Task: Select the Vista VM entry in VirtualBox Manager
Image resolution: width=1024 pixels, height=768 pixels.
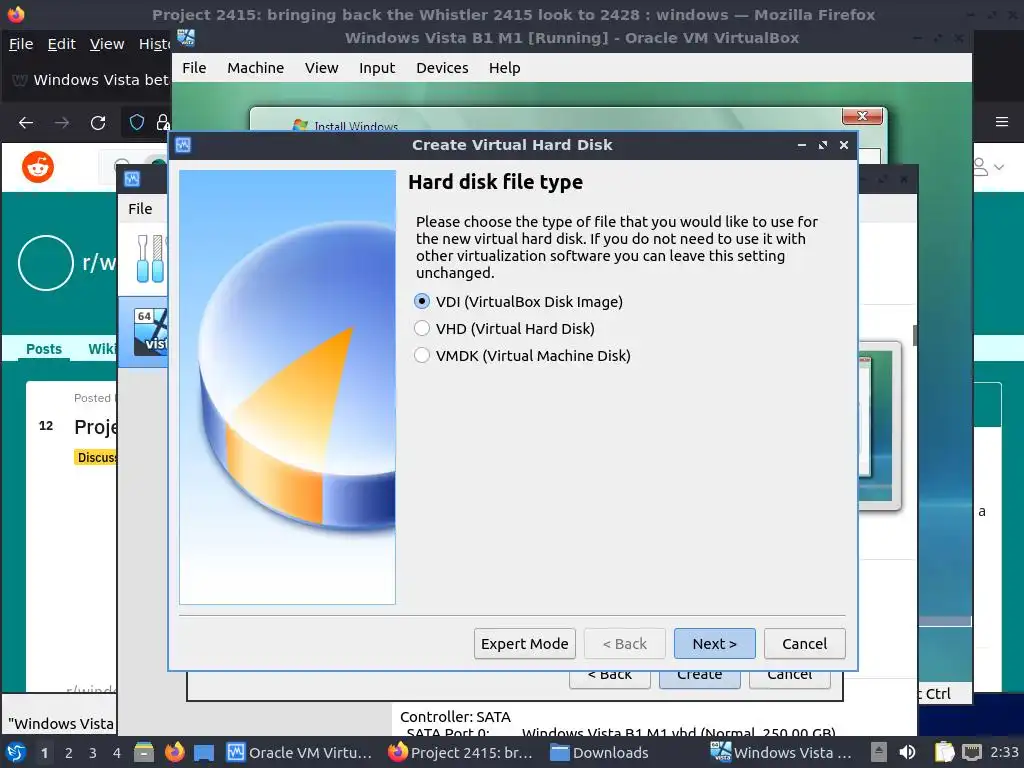Action: [144, 332]
